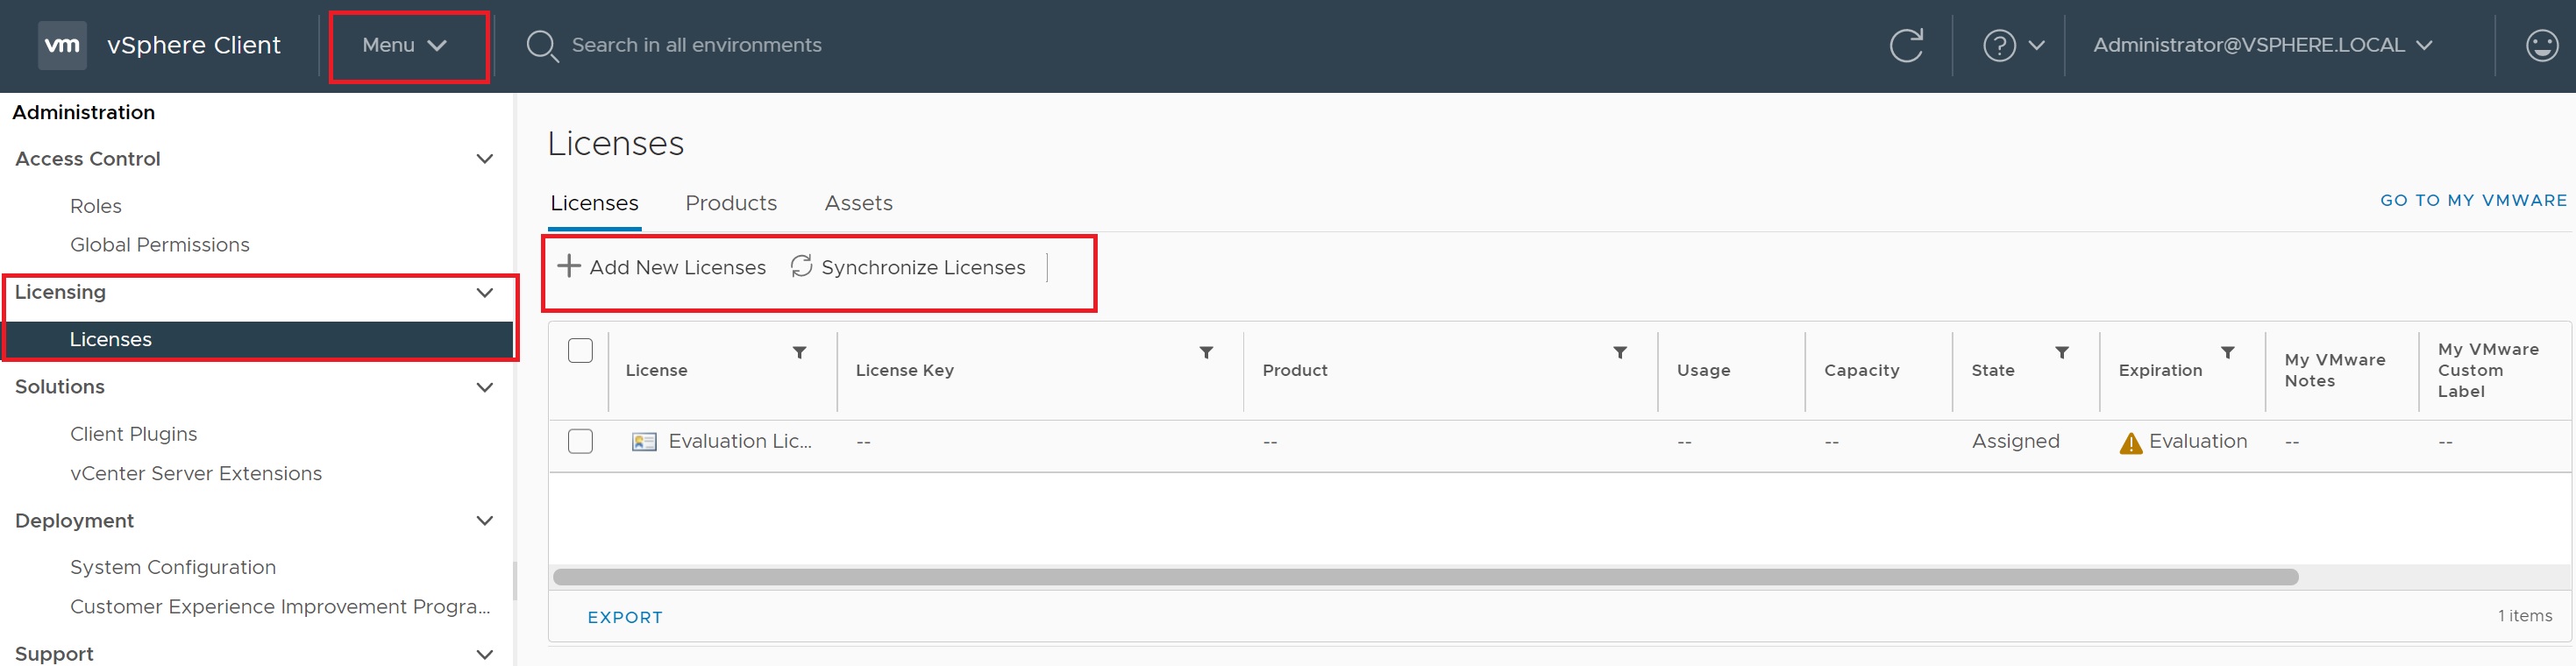Filter the License Key column
The width and height of the screenshot is (2576, 666).
pos(1207,352)
